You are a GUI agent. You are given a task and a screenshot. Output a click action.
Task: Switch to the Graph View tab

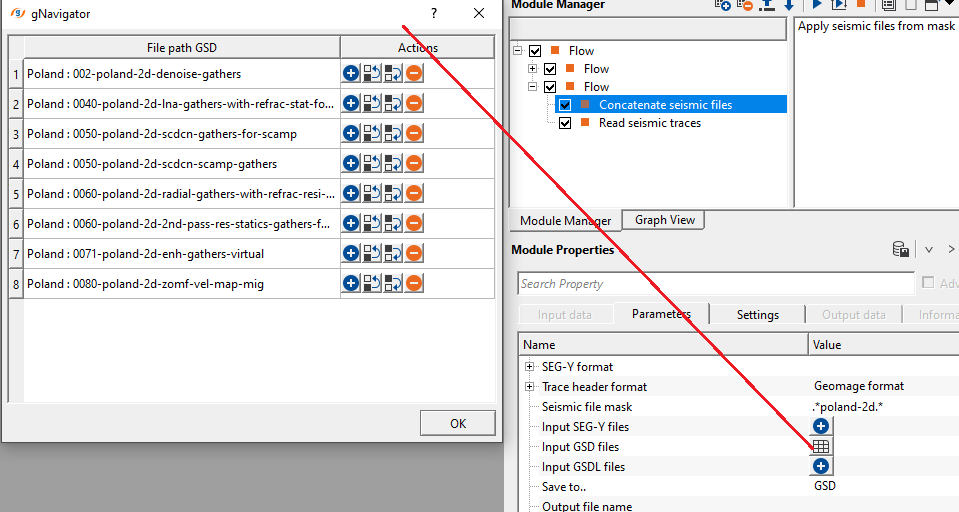[664, 220]
